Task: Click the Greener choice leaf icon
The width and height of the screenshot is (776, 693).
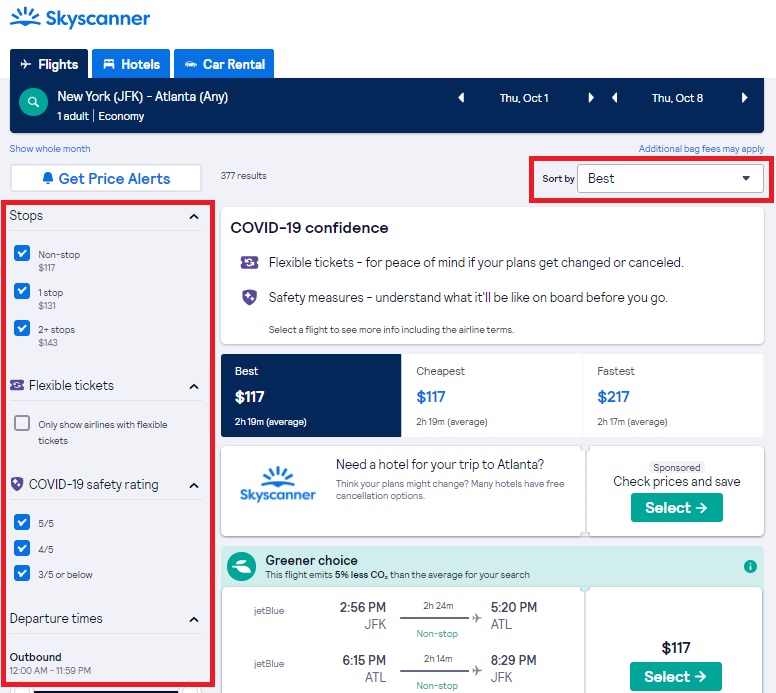Action: pyautogui.click(x=242, y=566)
